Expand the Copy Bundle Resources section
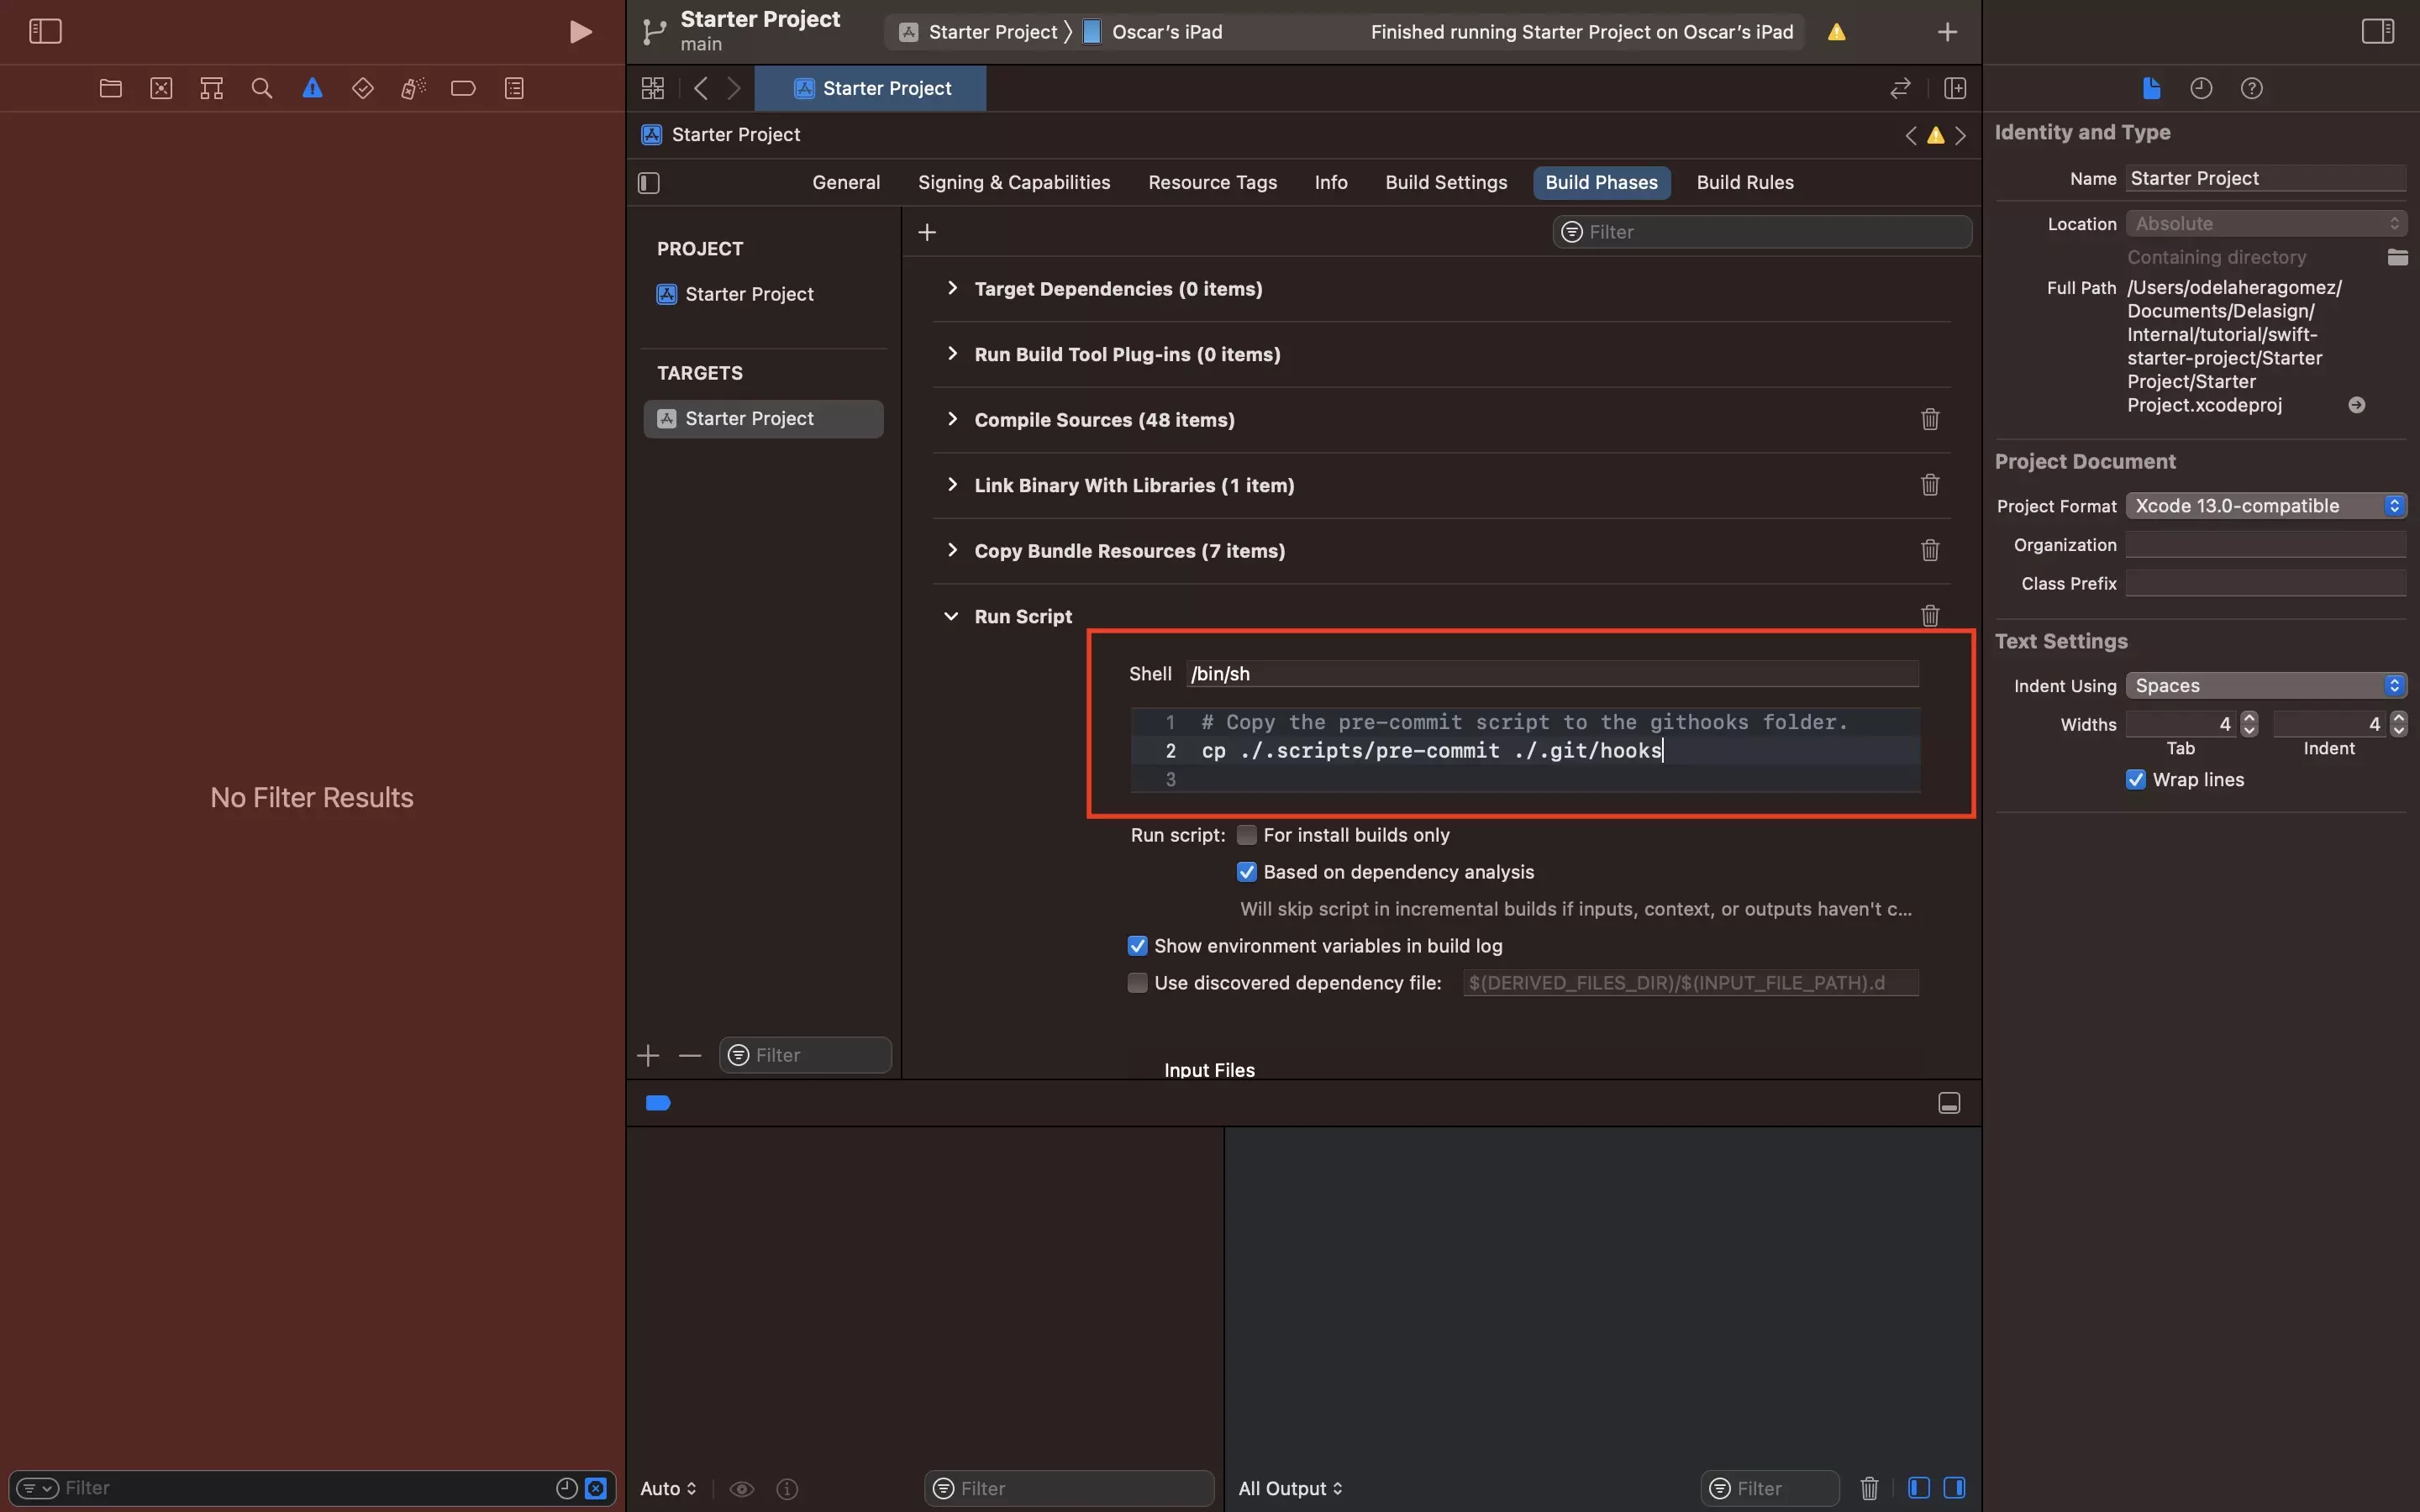 [x=951, y=550]
